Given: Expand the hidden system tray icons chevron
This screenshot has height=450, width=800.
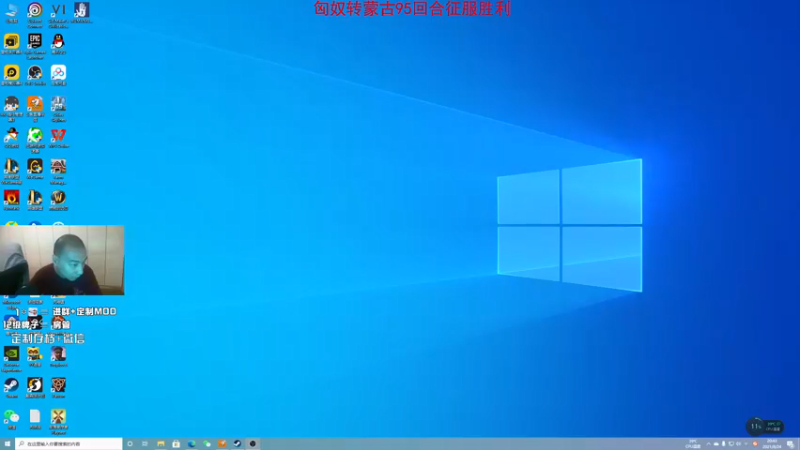Looking at the screenshot, I should 708,444.
